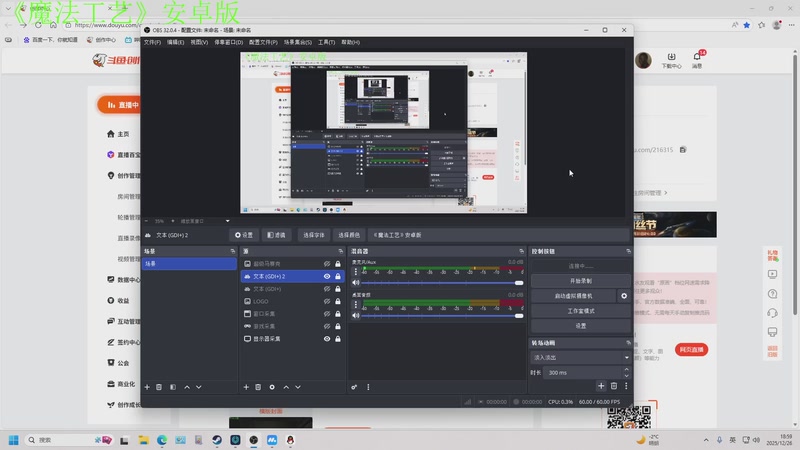Toggle visibility of the first source row
This screenshot has height=450, width=800.
(x=327, y=264)
